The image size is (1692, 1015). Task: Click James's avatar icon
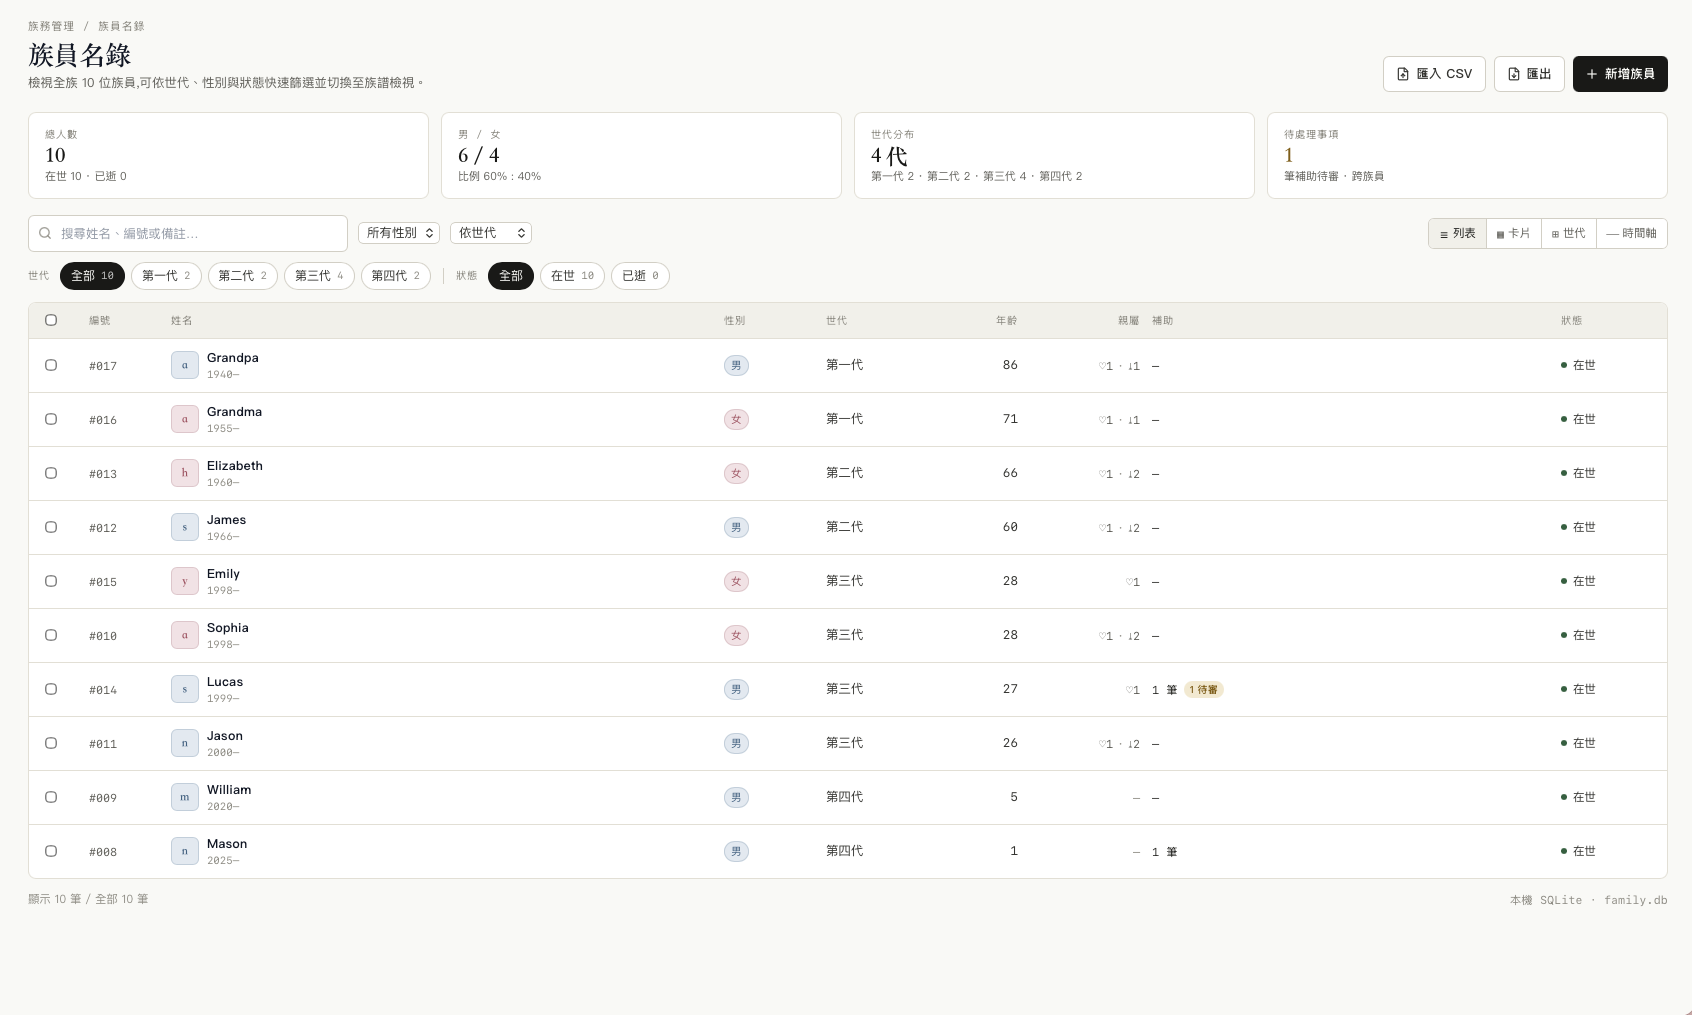pyautogui.click(x=185, y=527)
